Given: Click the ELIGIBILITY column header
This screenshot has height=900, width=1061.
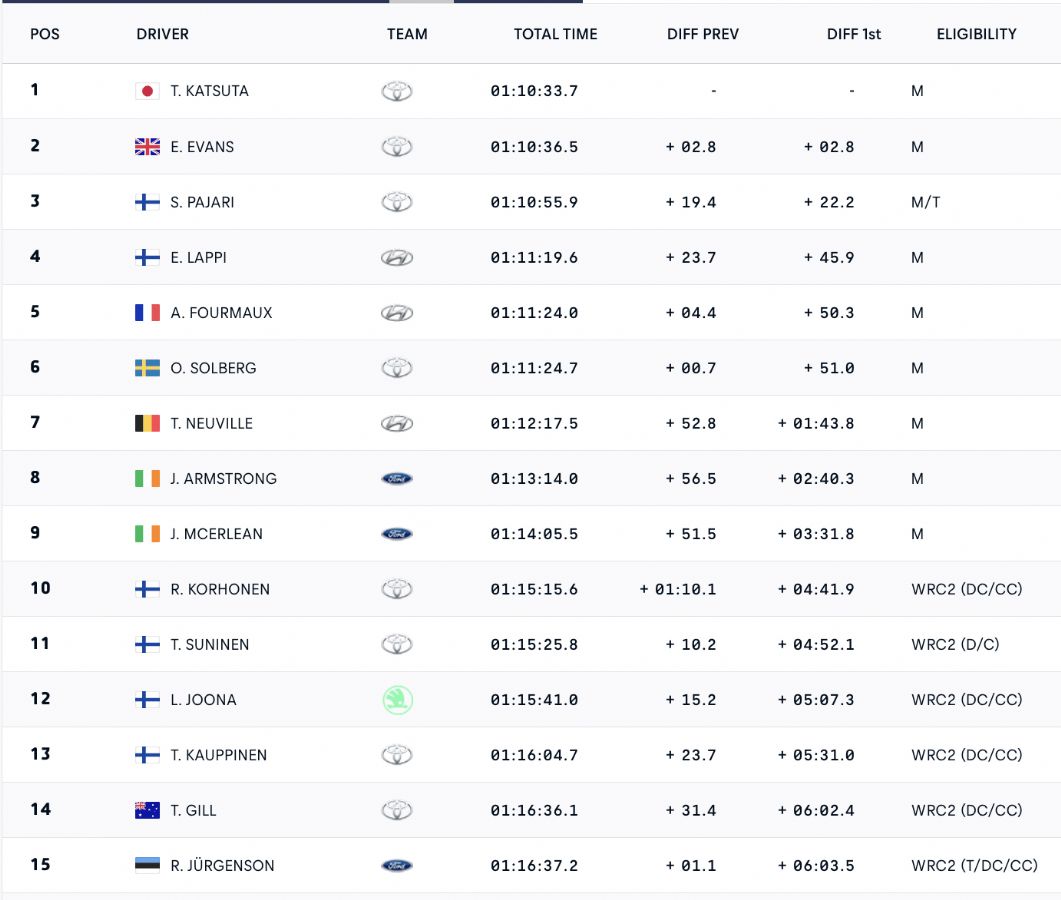Looking at the screenshot, I should pos(976,34).
